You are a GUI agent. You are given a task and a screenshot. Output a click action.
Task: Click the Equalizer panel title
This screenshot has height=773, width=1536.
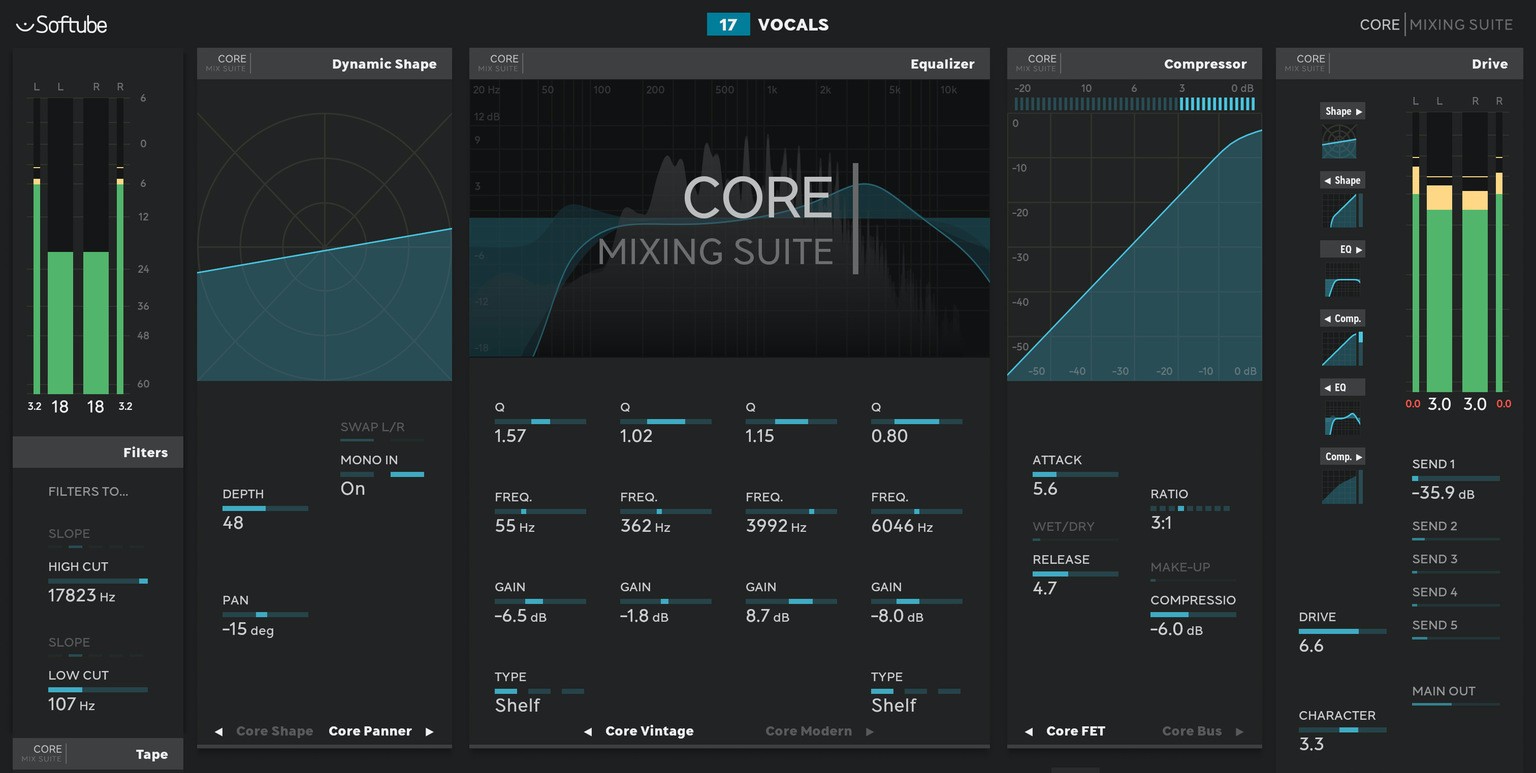(942, 64)
